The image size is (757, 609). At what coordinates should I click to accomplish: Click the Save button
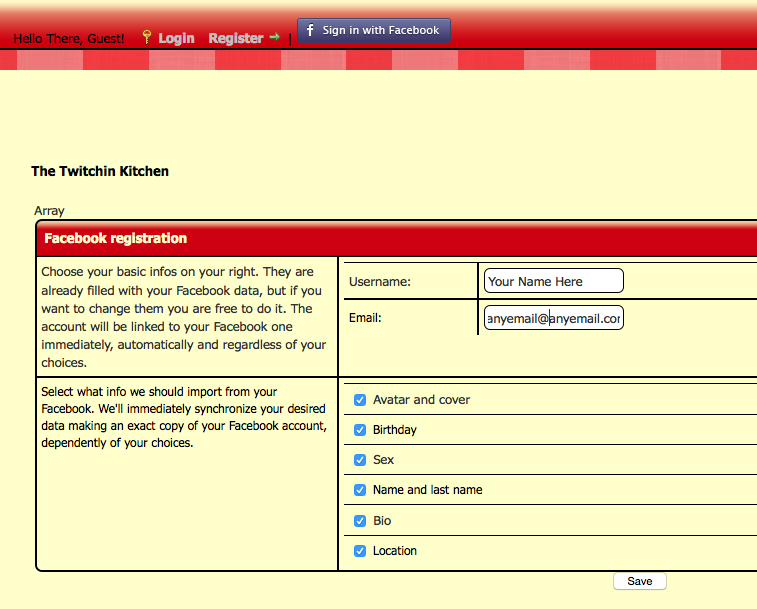point(639,581)
